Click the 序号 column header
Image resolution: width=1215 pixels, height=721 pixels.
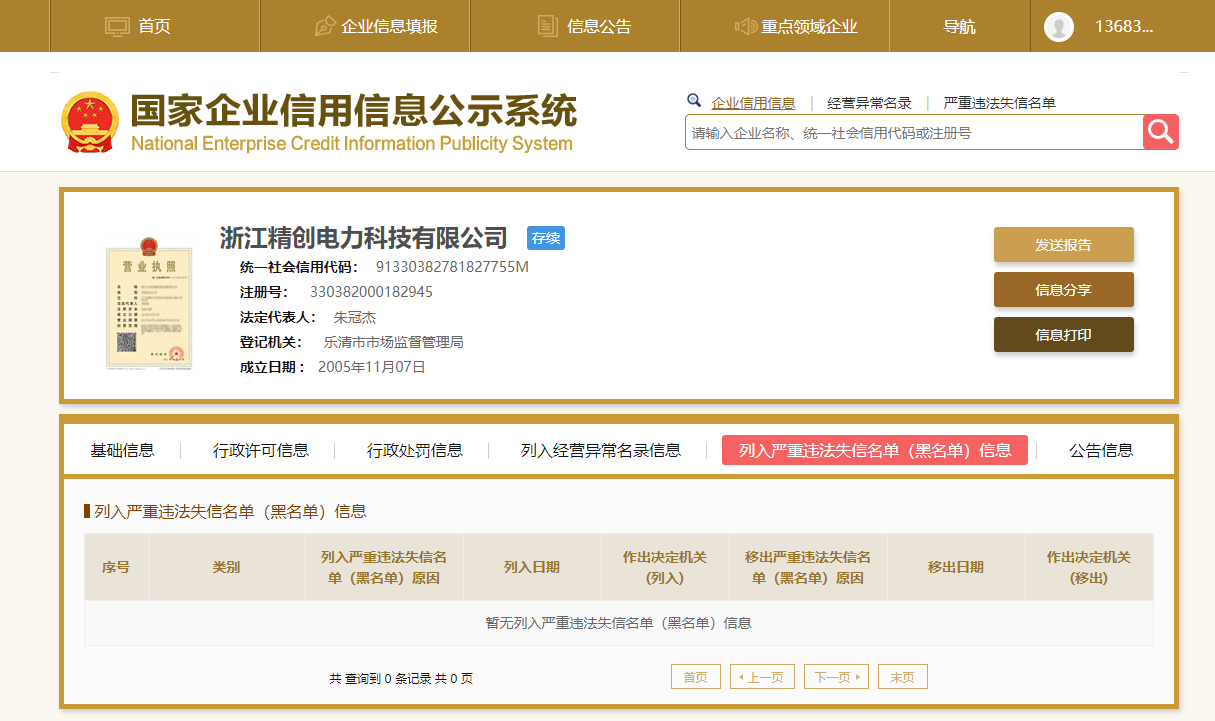click(116, 567)
